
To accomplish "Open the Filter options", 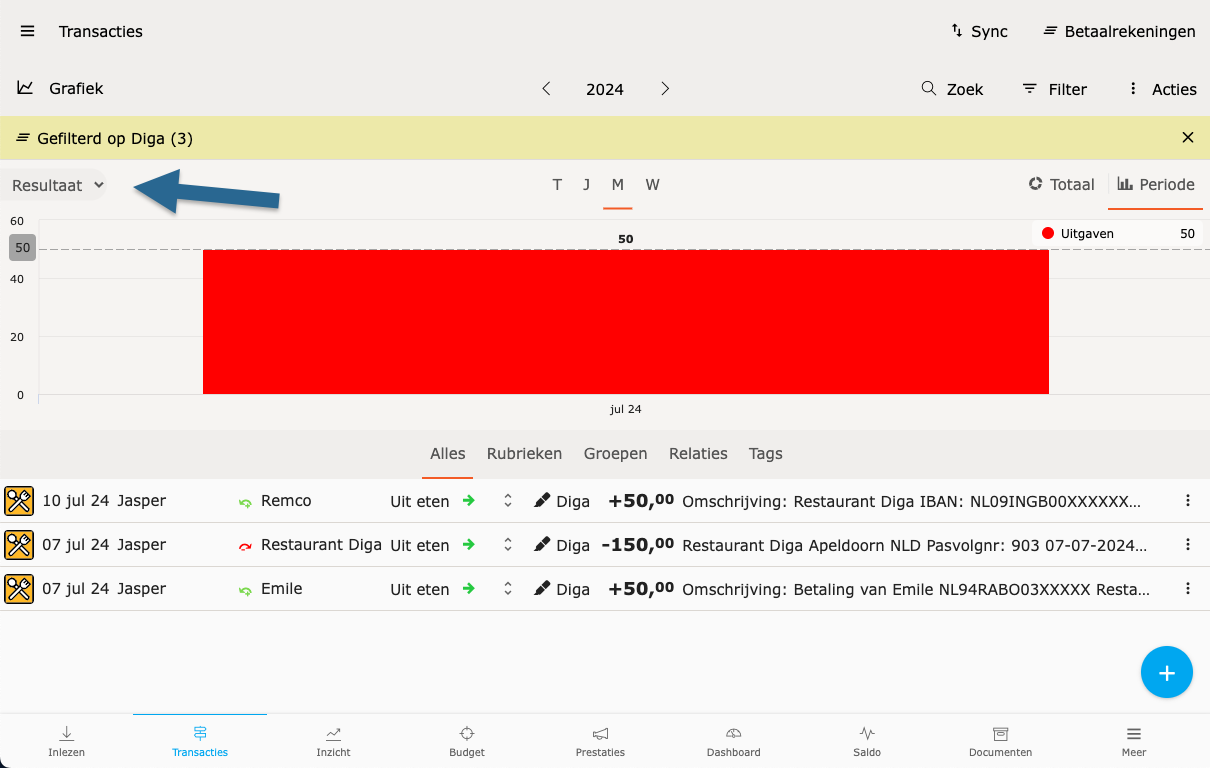I will click(1055, 89).
